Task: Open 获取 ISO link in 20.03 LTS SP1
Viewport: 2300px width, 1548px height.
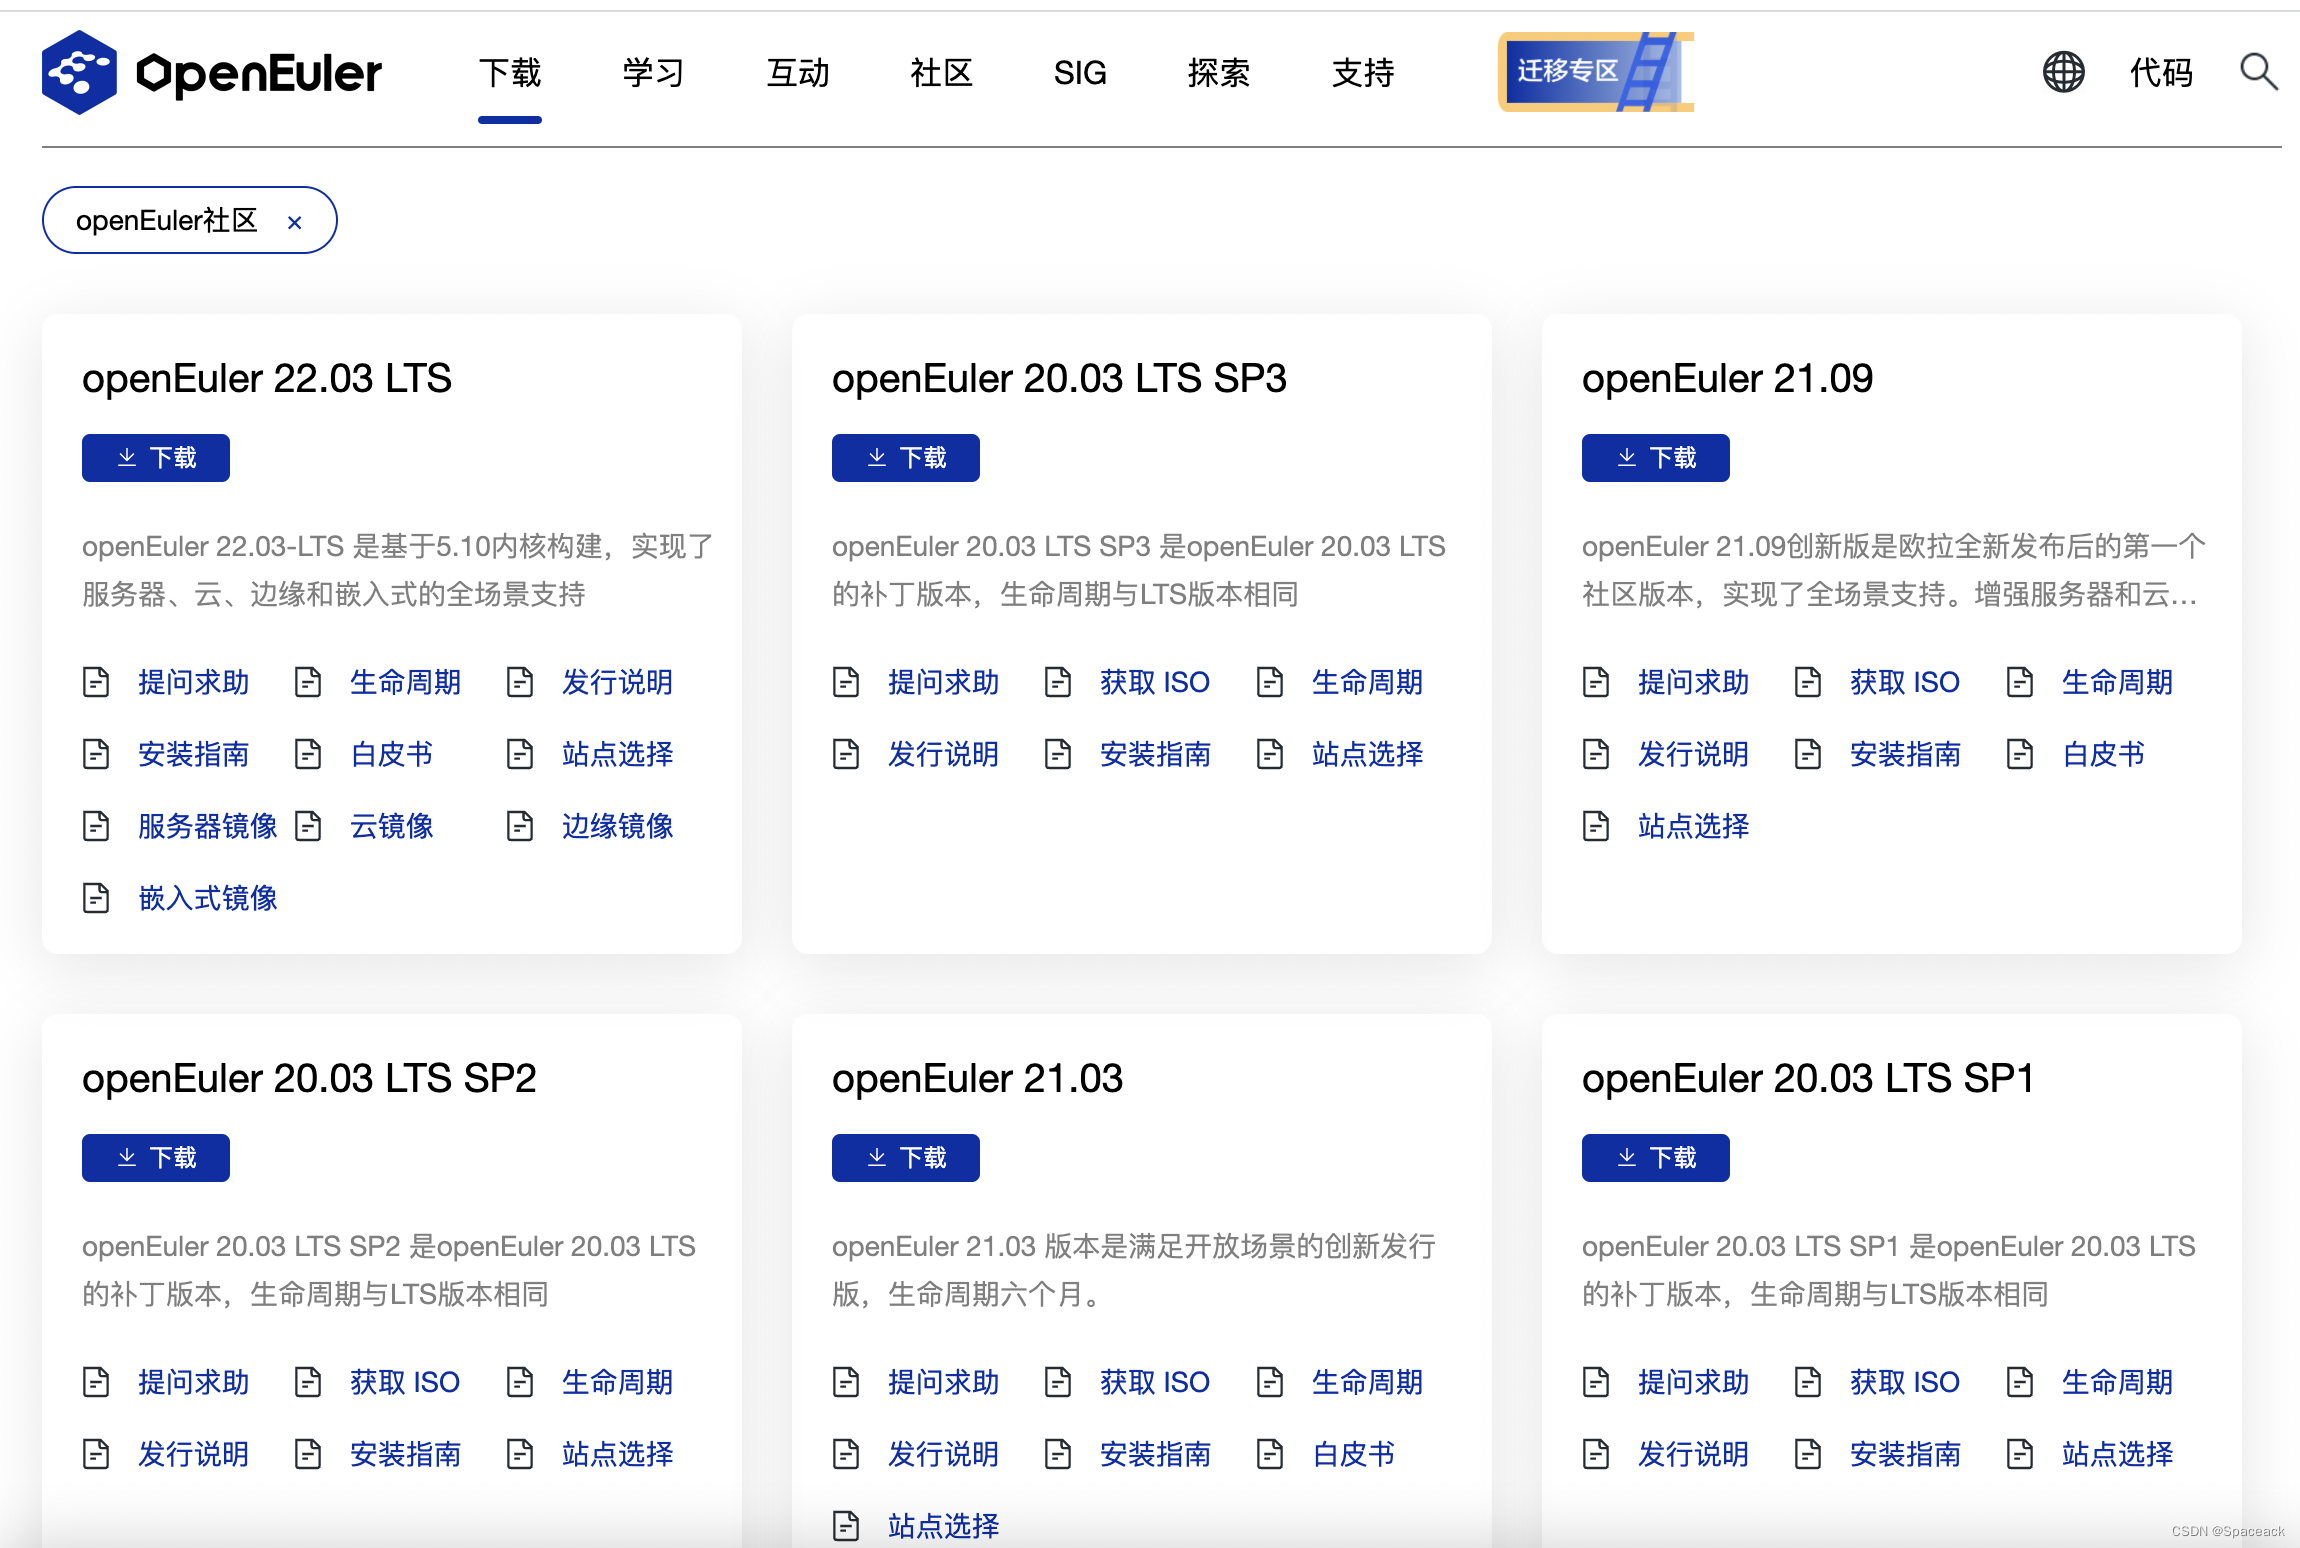Action: click(1905, 1382)
